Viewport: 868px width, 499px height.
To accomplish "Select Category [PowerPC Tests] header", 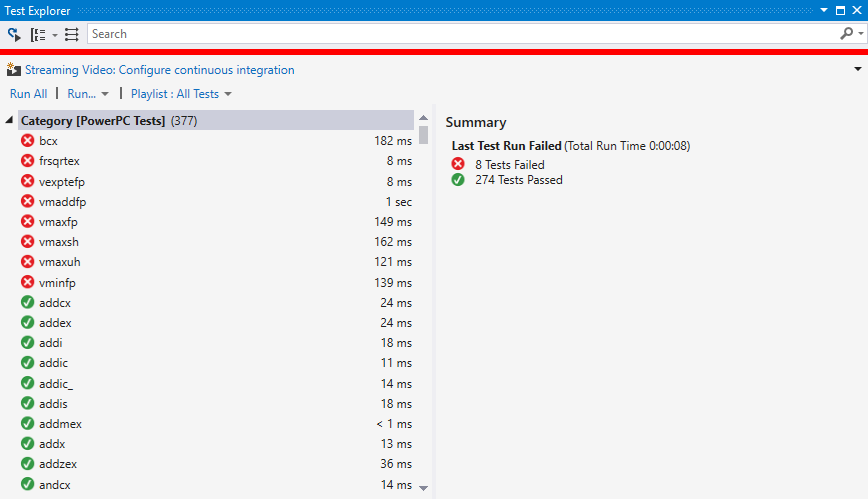I will click(x=216, y=120).
